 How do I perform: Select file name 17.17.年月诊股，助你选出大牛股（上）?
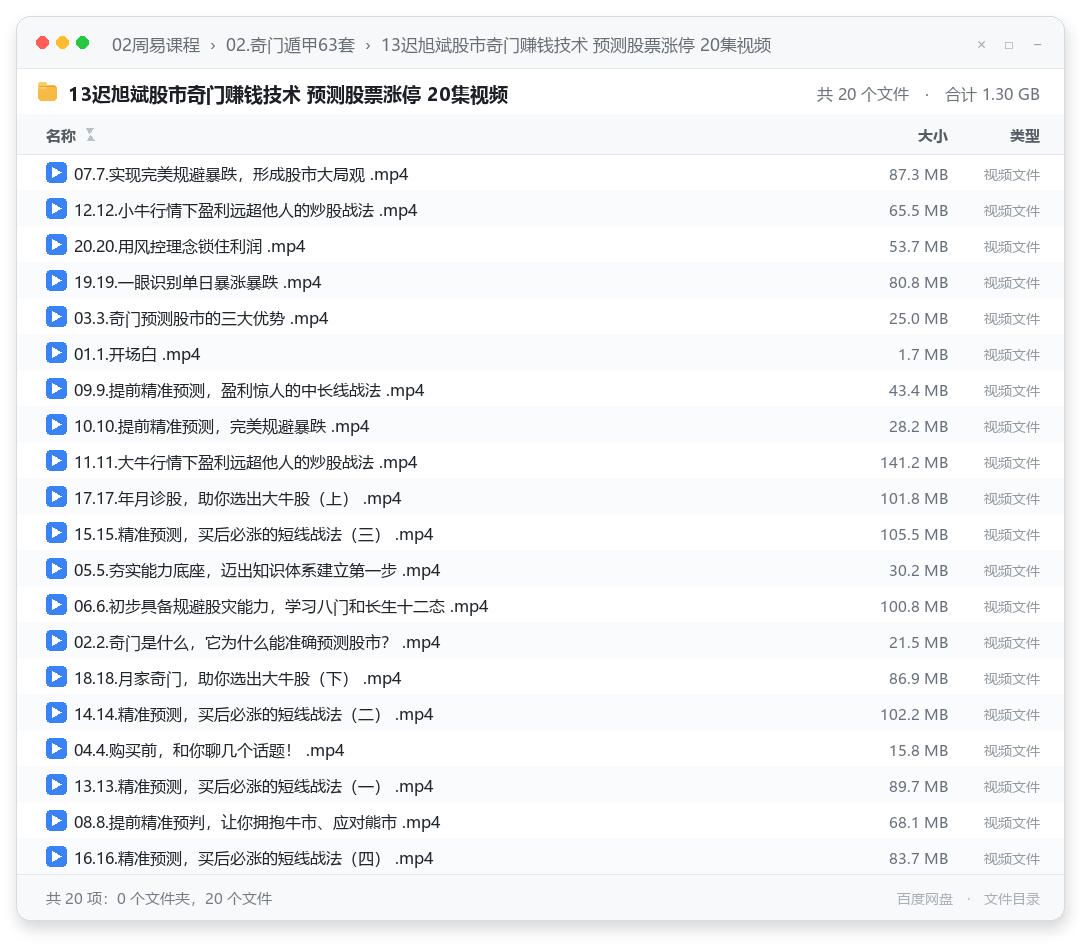(x=238, y=499)
